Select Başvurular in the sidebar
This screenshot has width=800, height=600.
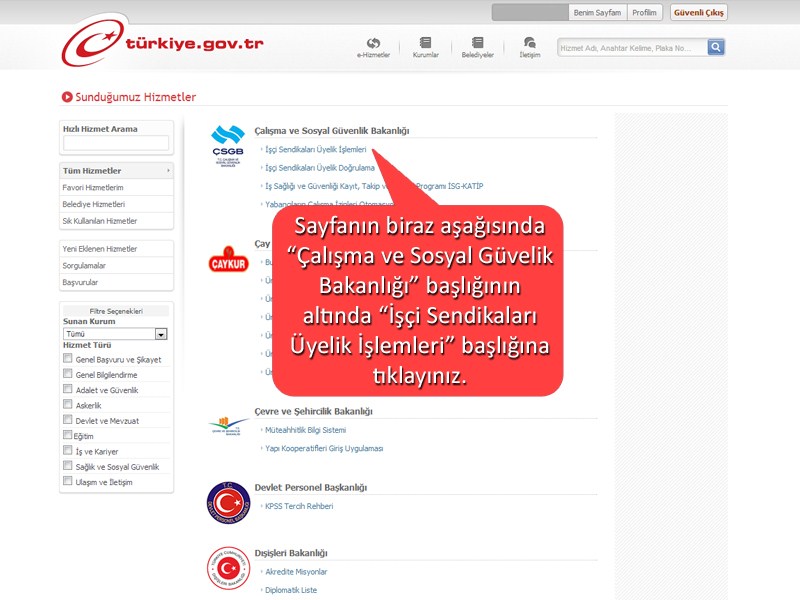click(116, 283)
